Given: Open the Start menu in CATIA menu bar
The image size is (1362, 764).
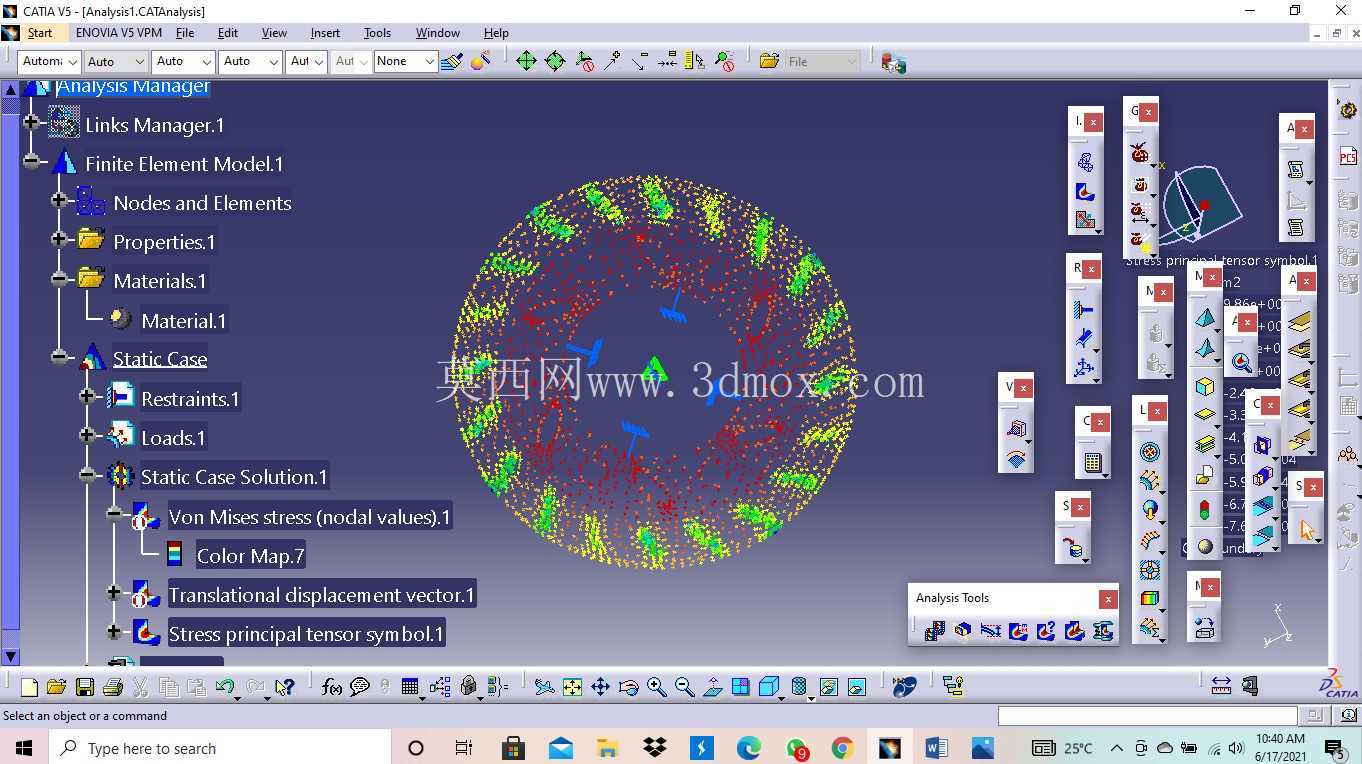Looking at the screenshot, I should (x=40, y=33).
